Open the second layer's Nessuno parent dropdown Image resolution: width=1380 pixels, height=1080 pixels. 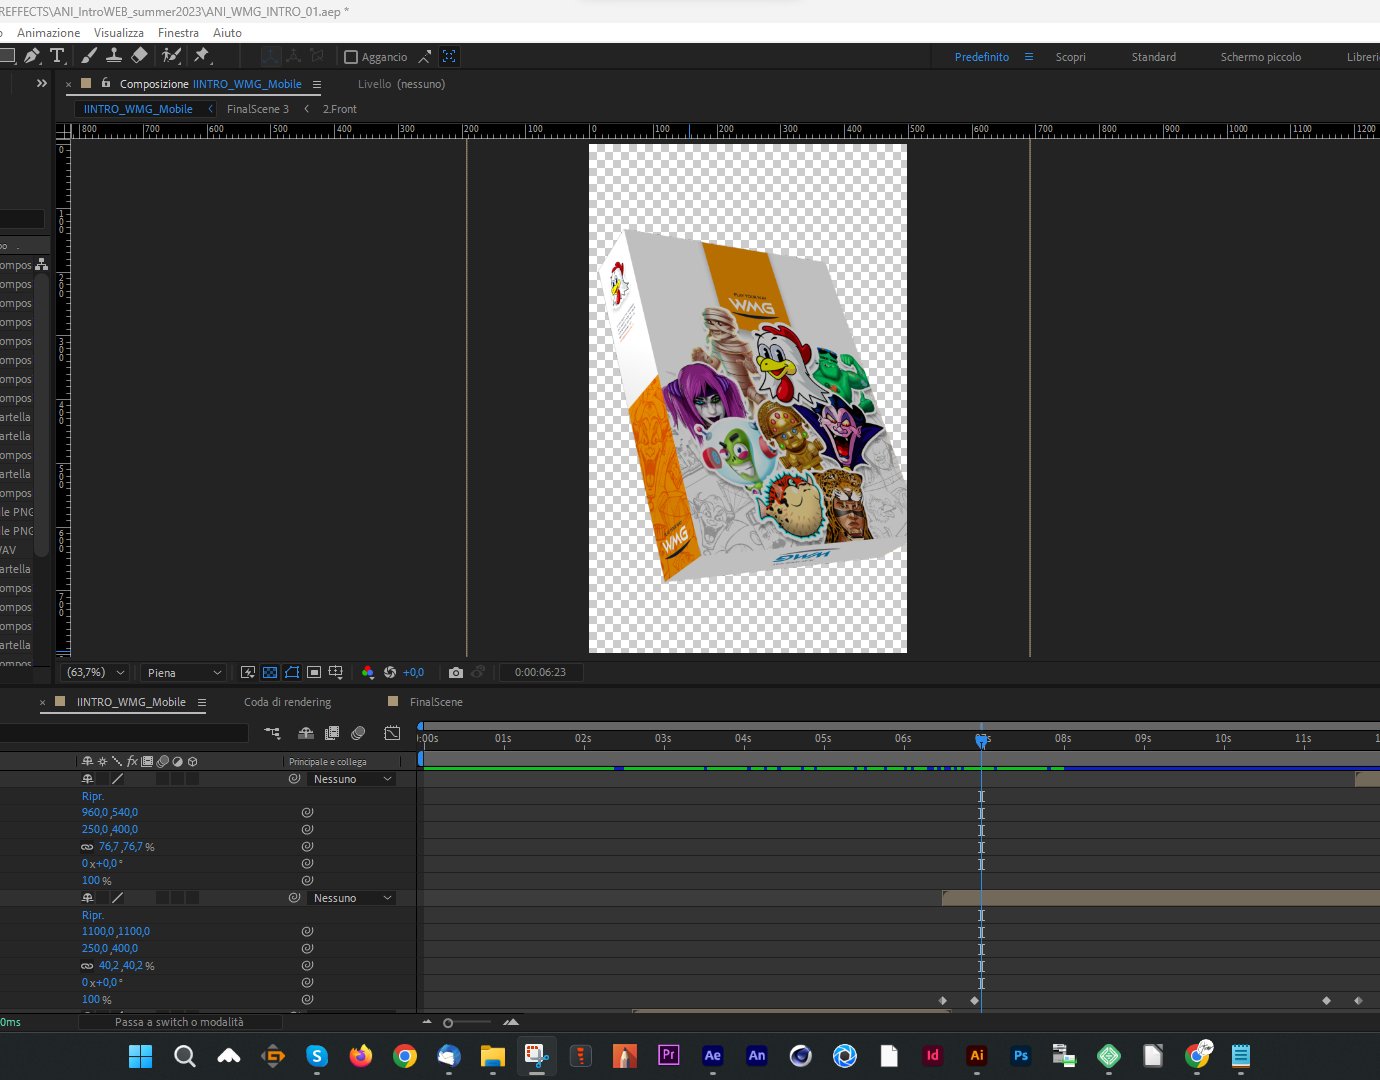350,898
